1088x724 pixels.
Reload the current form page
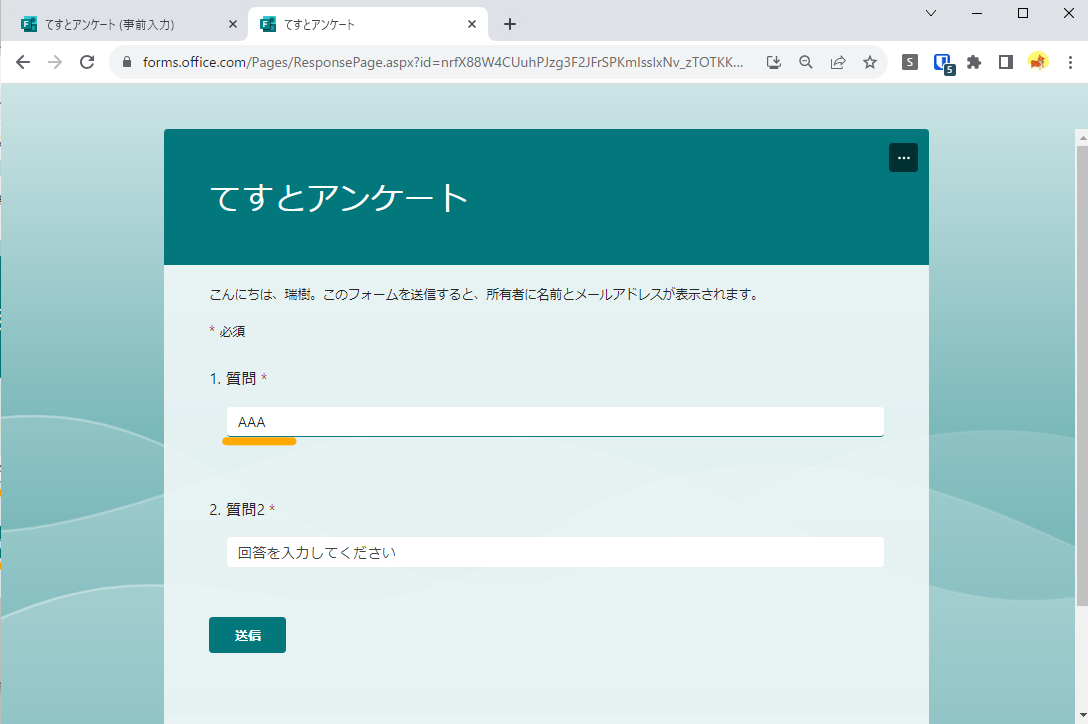[87, 62]
